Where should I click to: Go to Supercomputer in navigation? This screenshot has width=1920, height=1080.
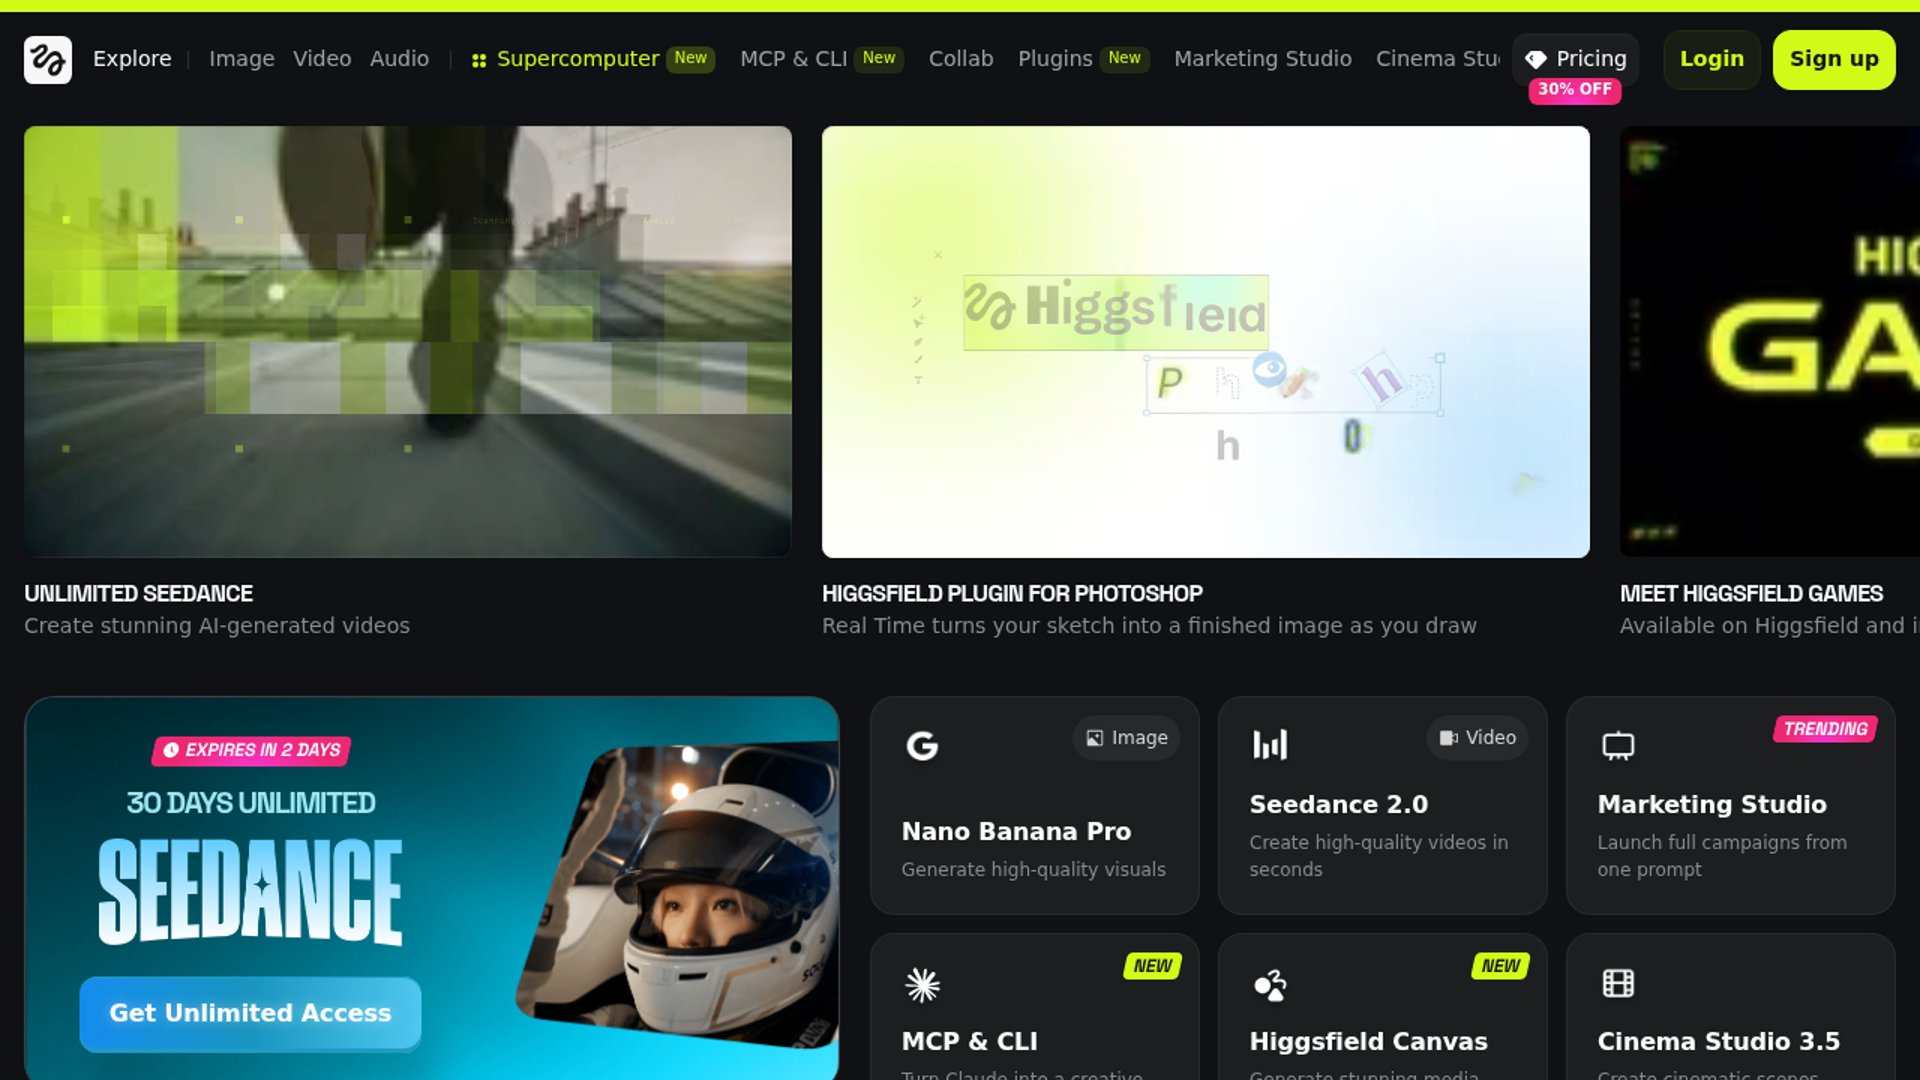click(x=578, y=59)
